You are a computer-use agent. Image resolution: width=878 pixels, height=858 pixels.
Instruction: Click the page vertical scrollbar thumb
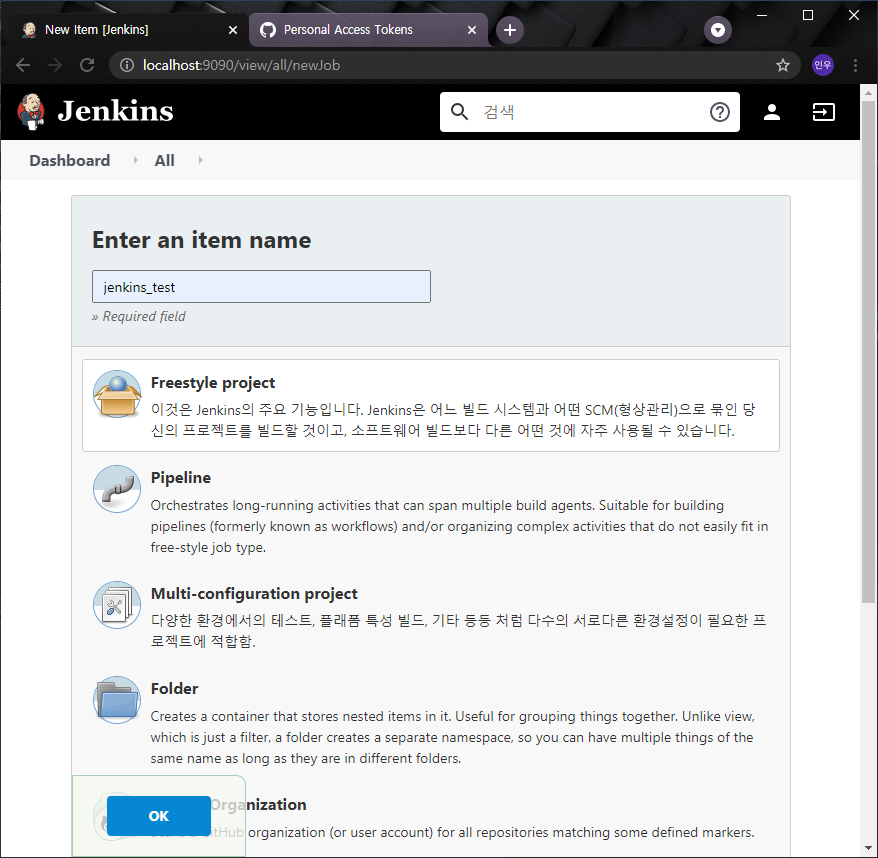tap(868, 351)
